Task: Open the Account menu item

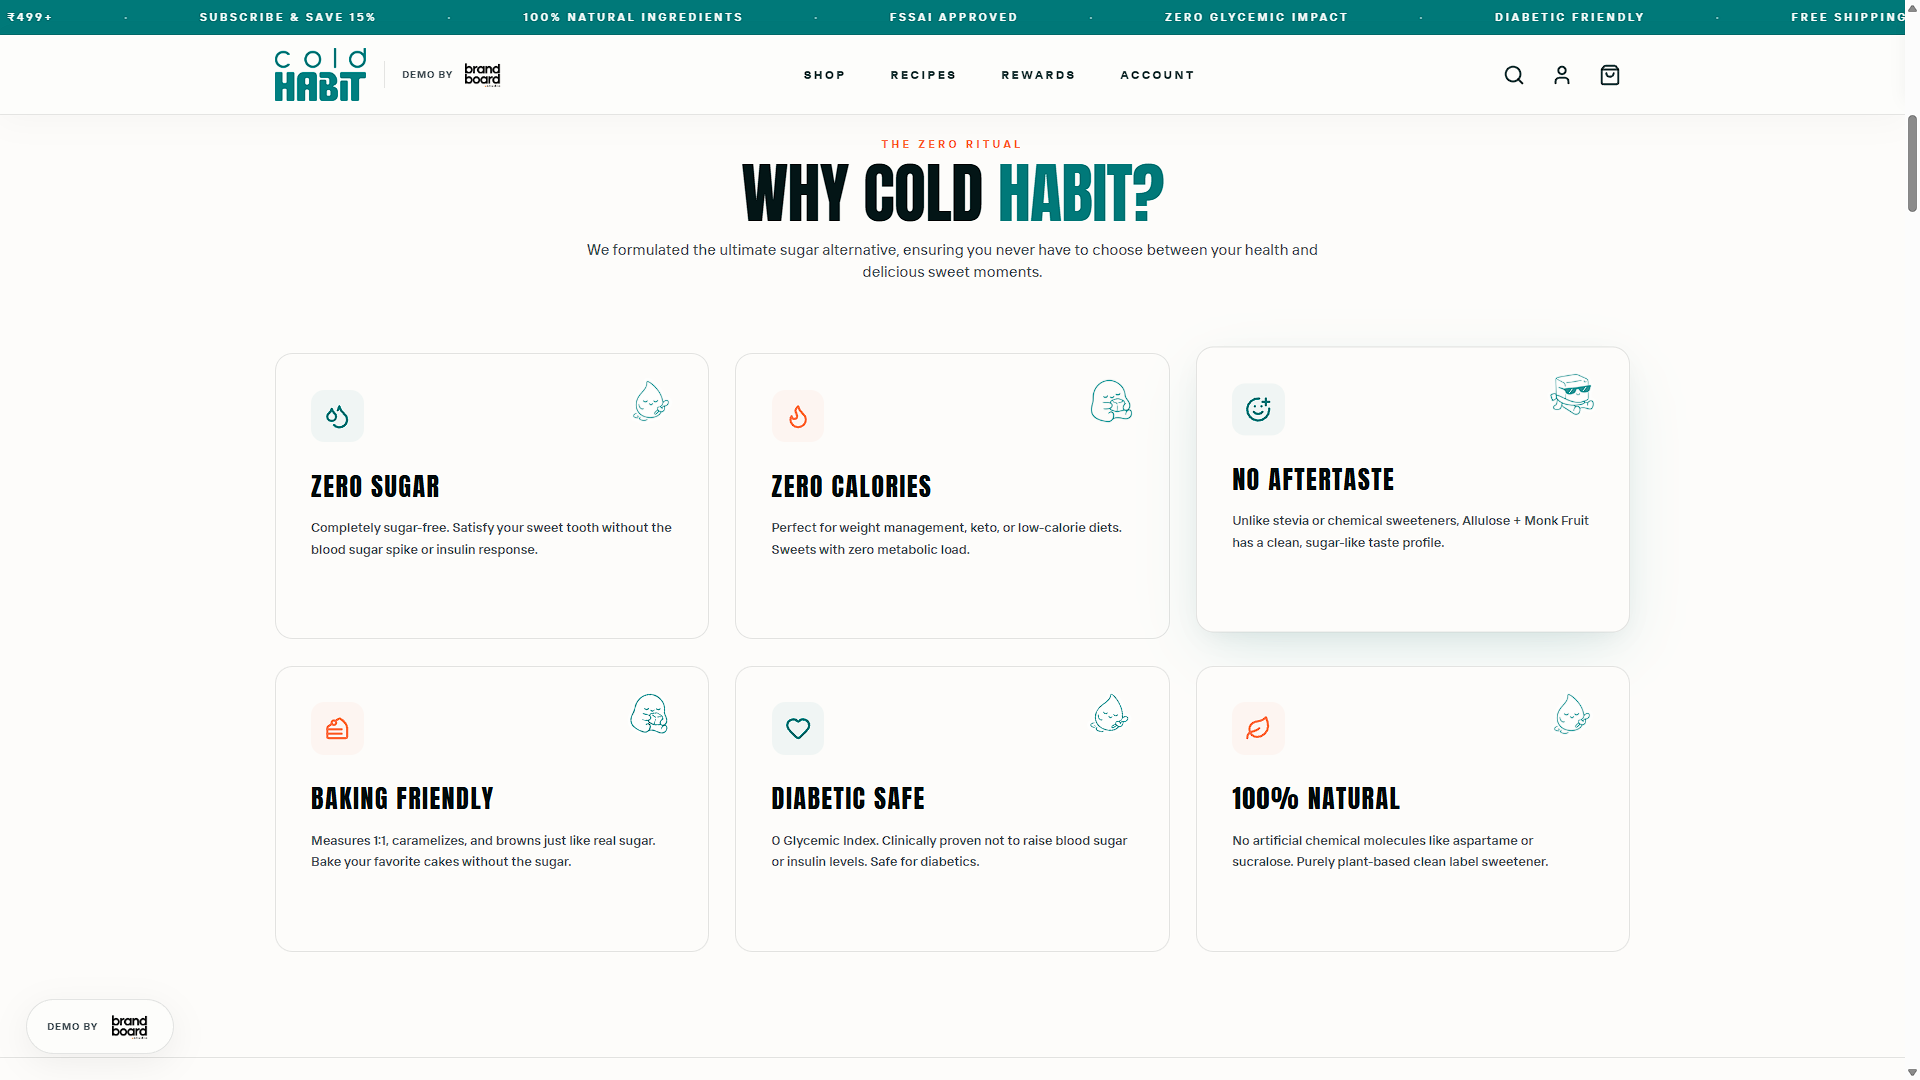Action: click(1157, 75)
